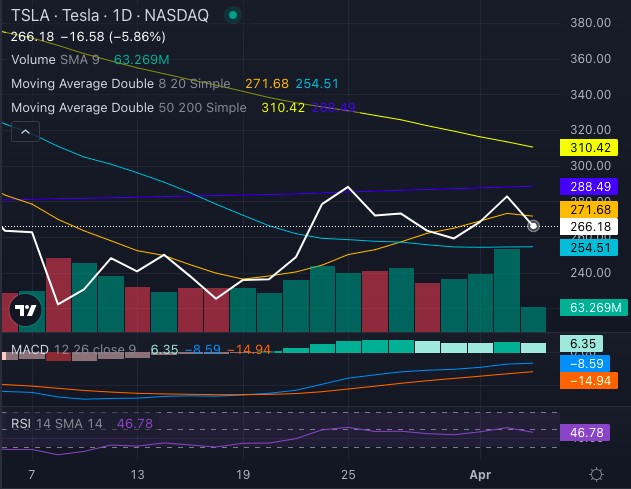Click the -14.94 signal line axis label

coord(589,380)
